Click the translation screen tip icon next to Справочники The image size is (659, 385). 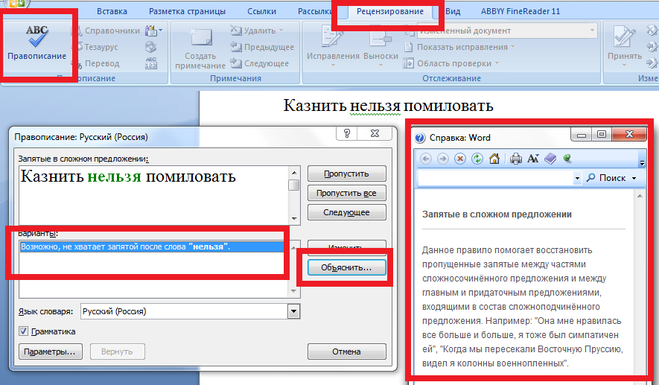153,31
